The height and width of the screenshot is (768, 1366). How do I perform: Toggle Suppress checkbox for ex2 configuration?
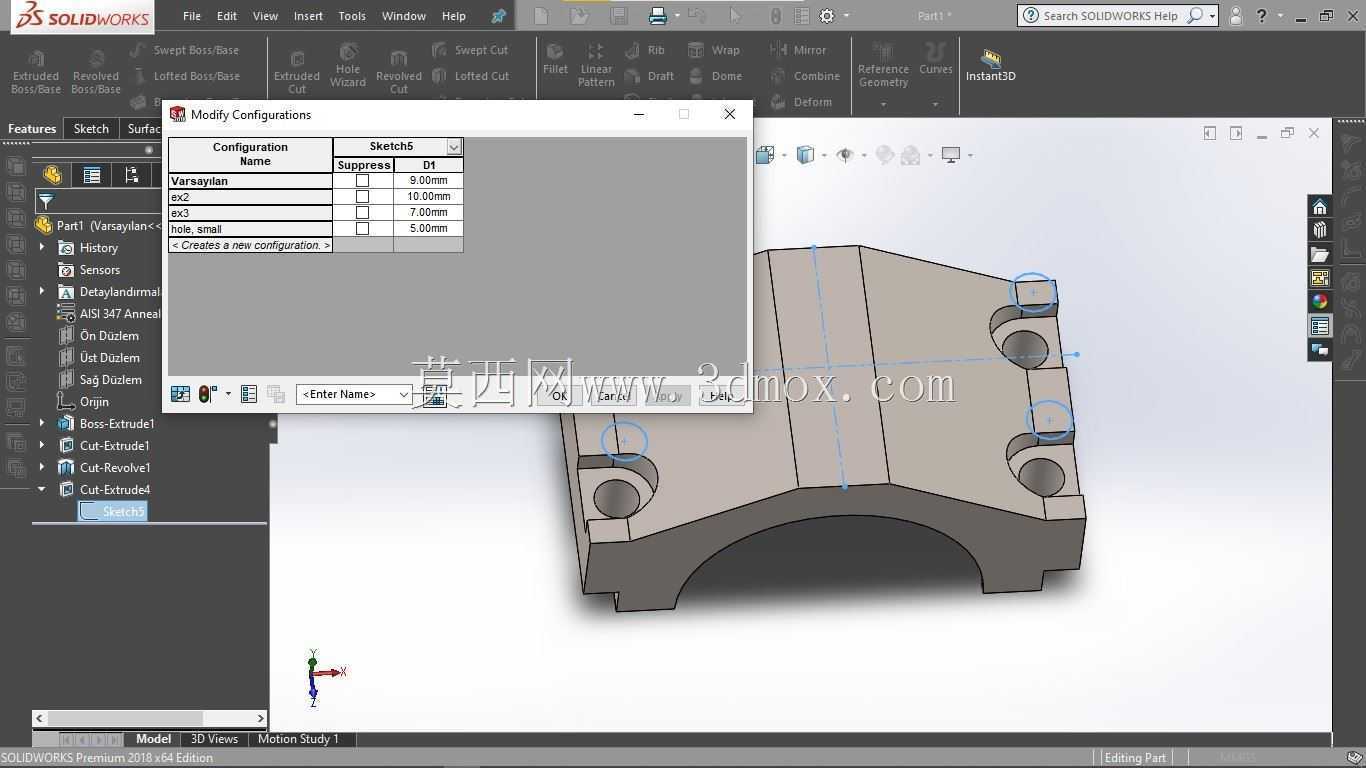pyautogui.click(x=362, y=197)
